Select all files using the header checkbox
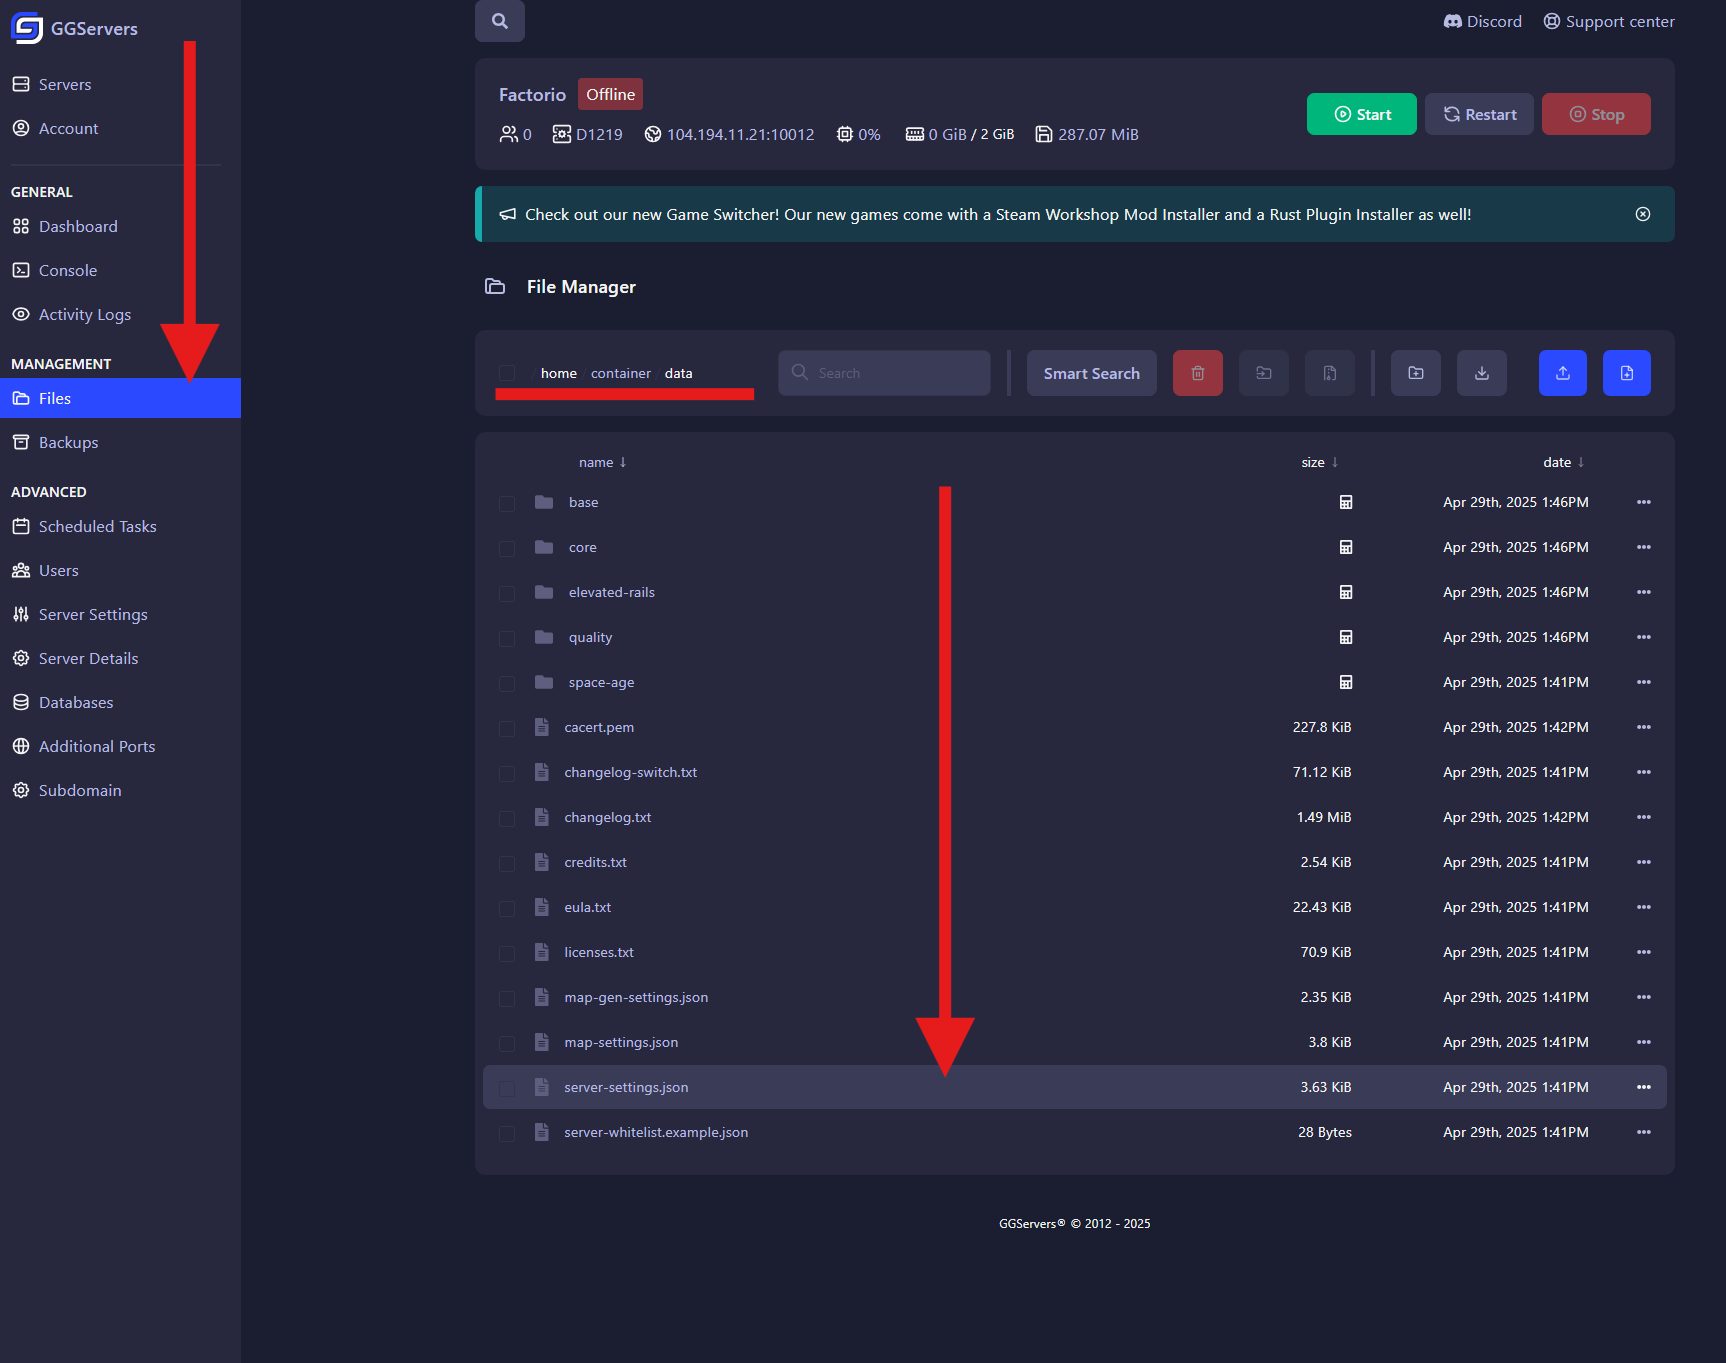This screenshot has height=1363, width=1726. (506, 373)
